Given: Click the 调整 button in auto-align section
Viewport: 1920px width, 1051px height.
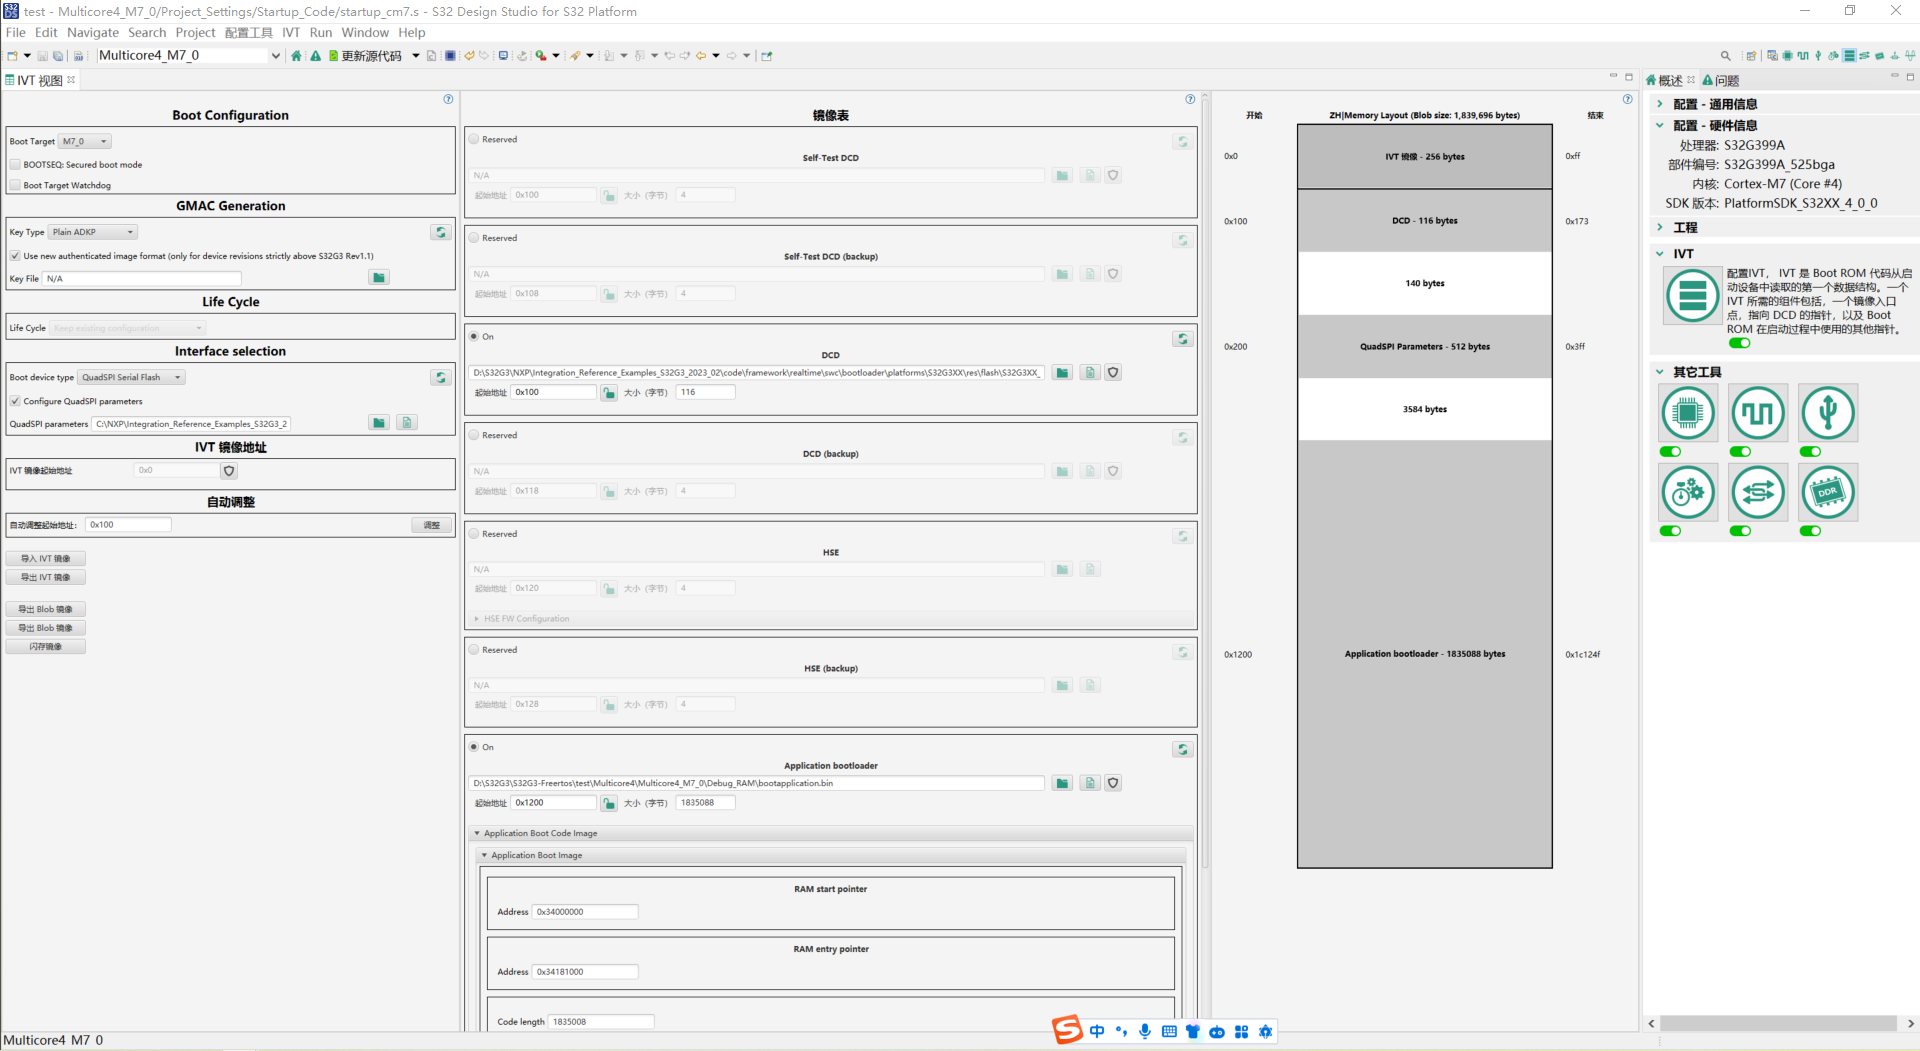Looking at the screenshot, I should 432,525.
